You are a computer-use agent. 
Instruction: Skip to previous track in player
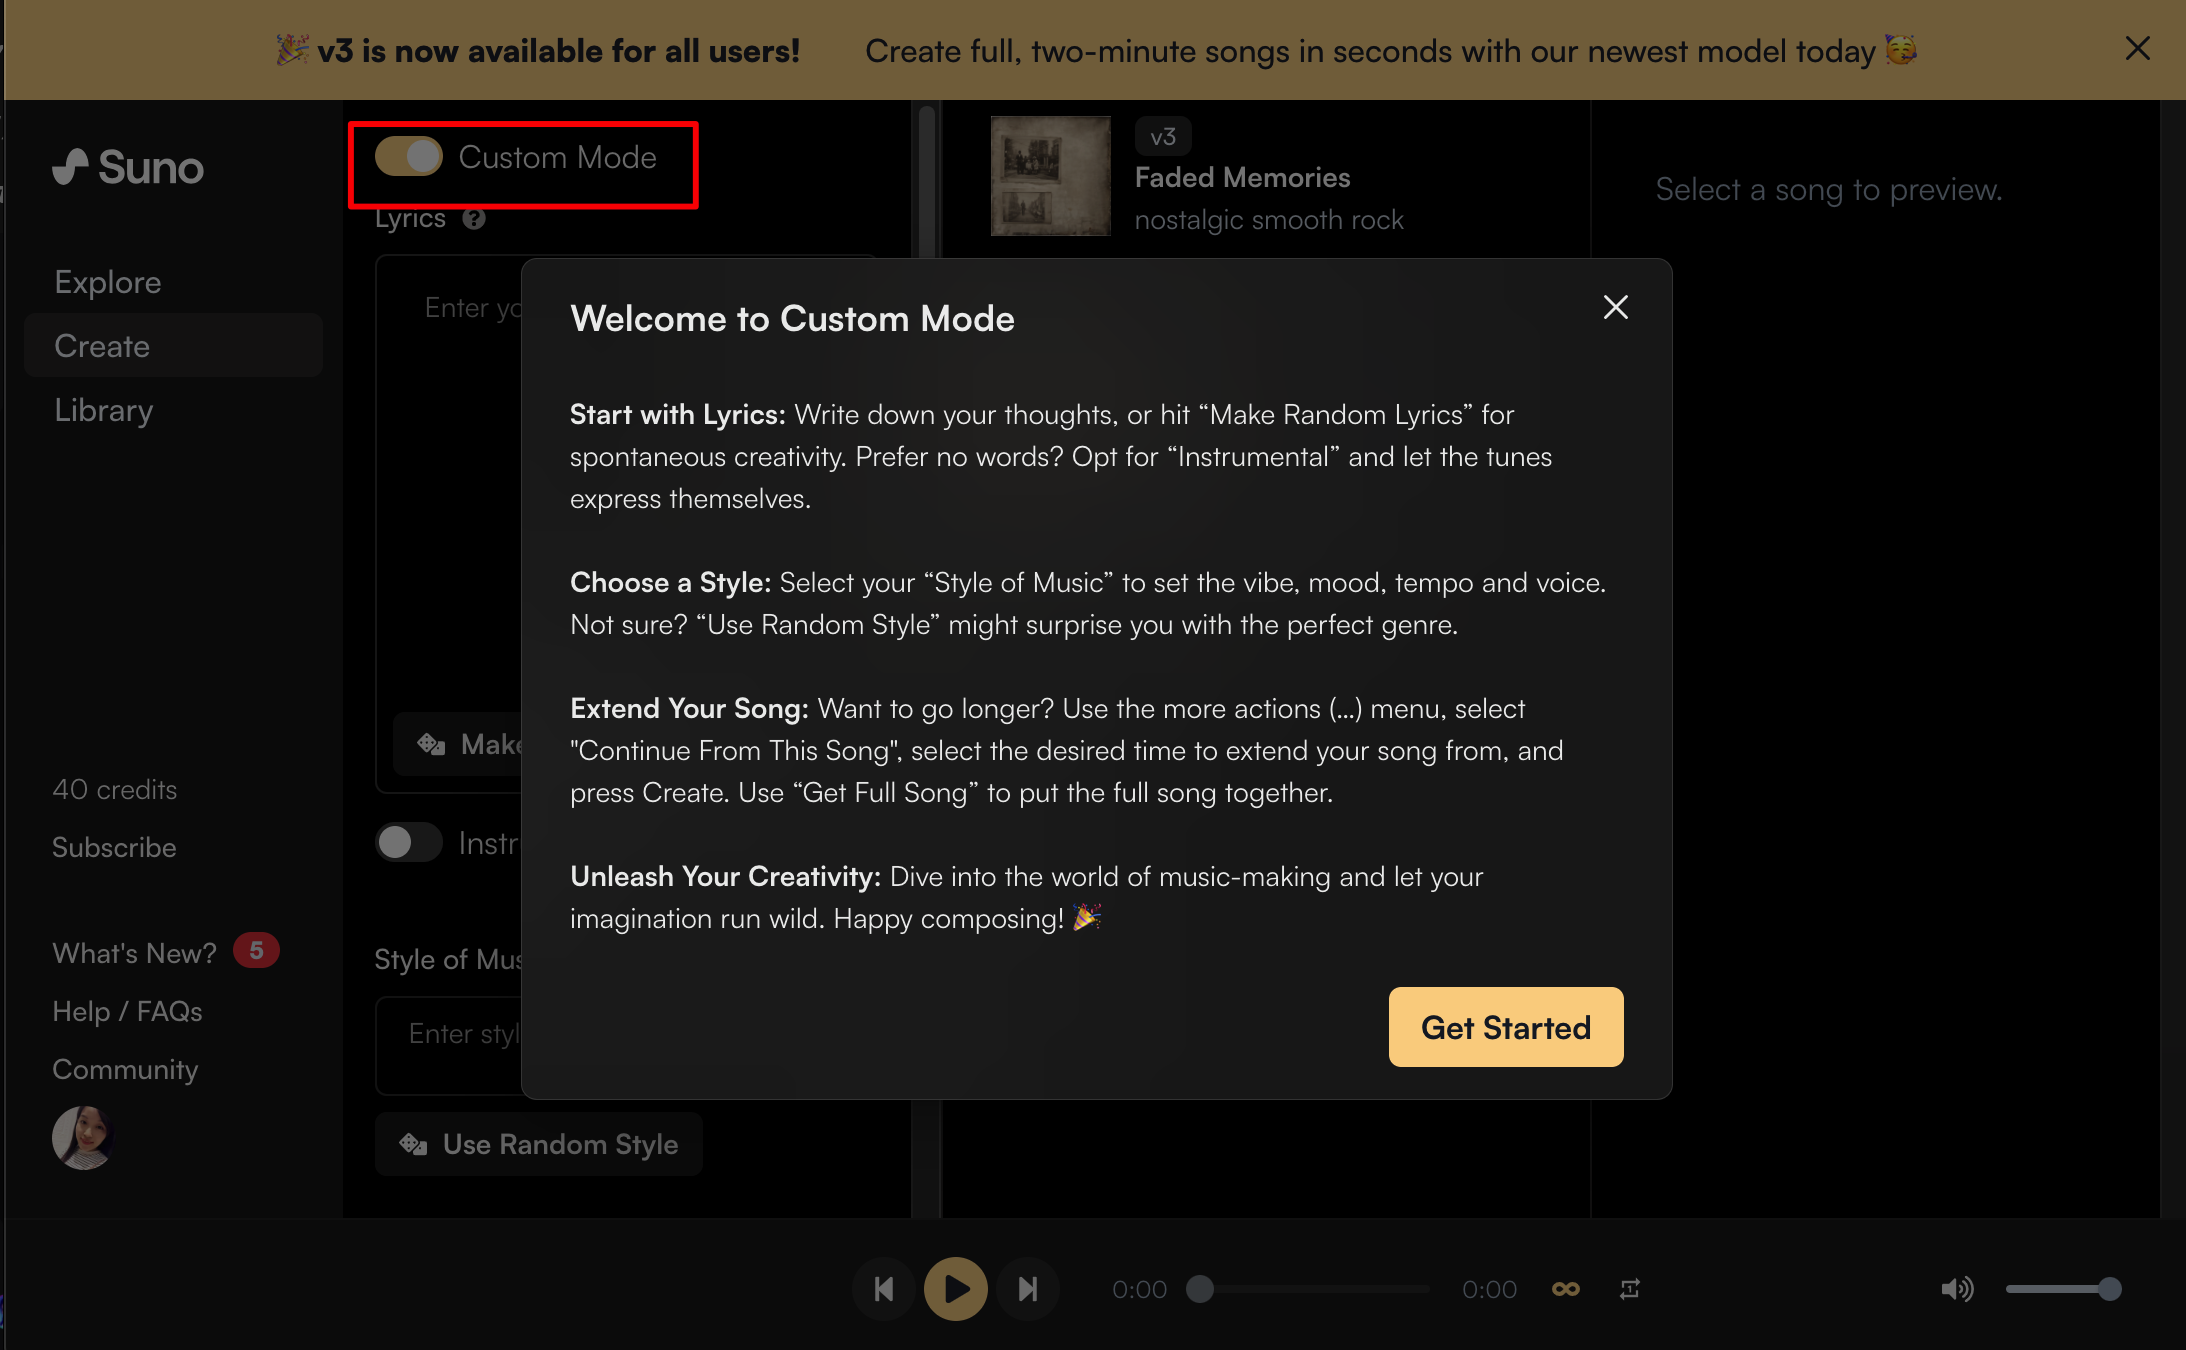tap(884, 1289)
